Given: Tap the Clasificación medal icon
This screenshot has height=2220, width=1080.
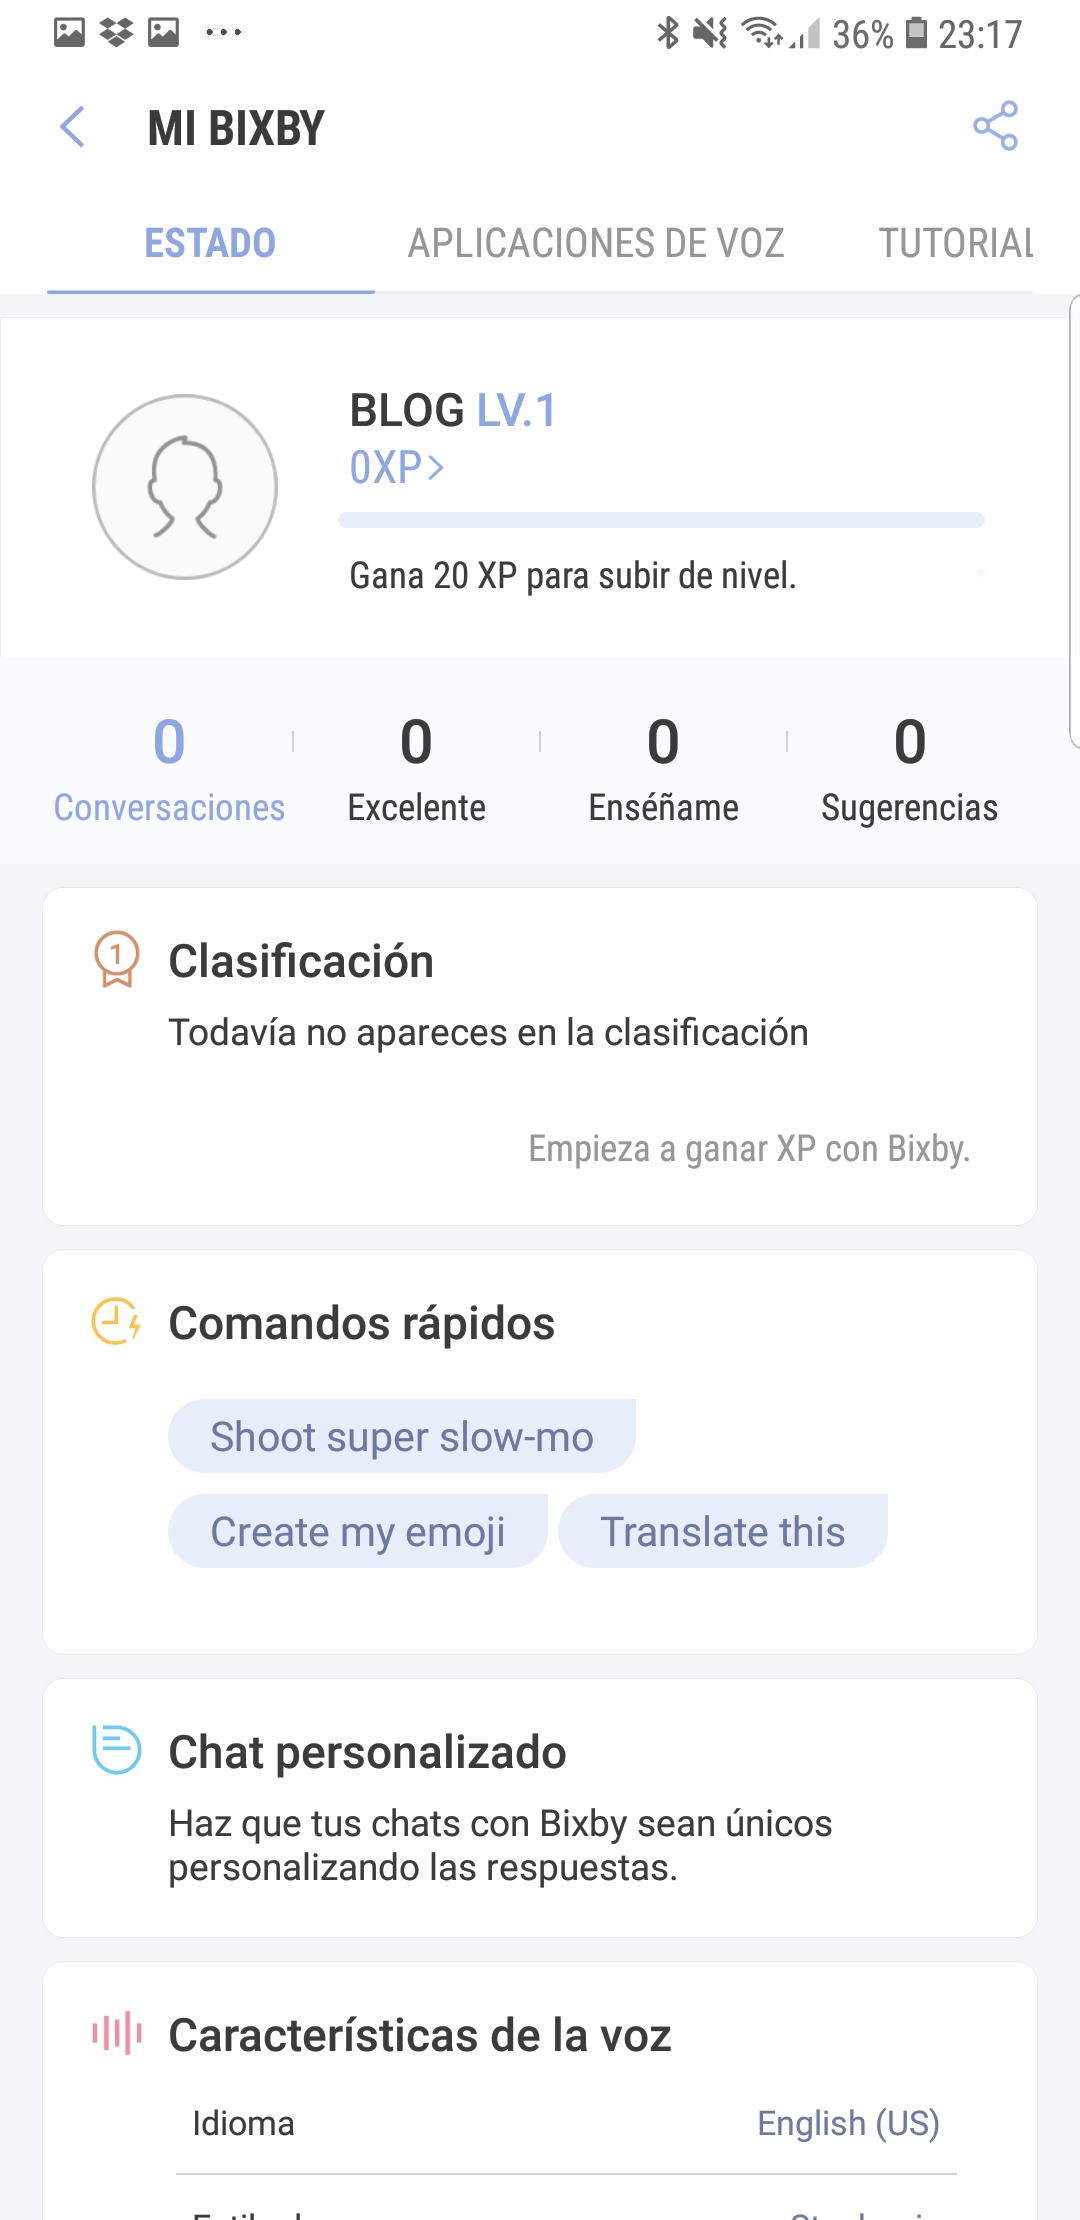Looking at the screenshot, I should 116,959.
